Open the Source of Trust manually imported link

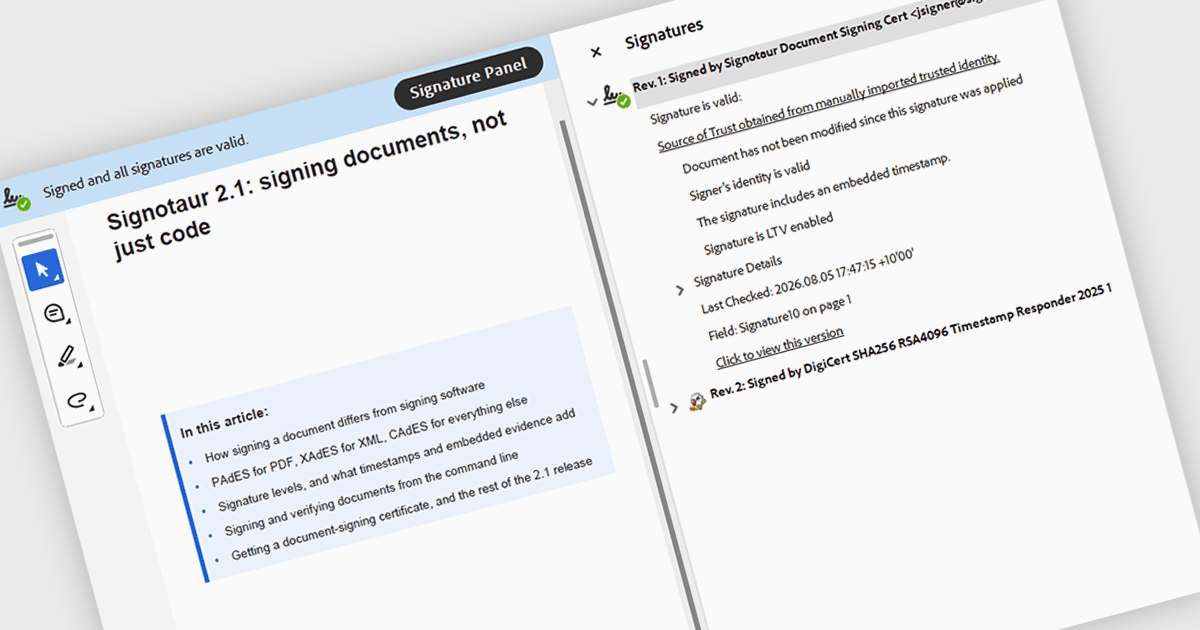tap(828, 102)
